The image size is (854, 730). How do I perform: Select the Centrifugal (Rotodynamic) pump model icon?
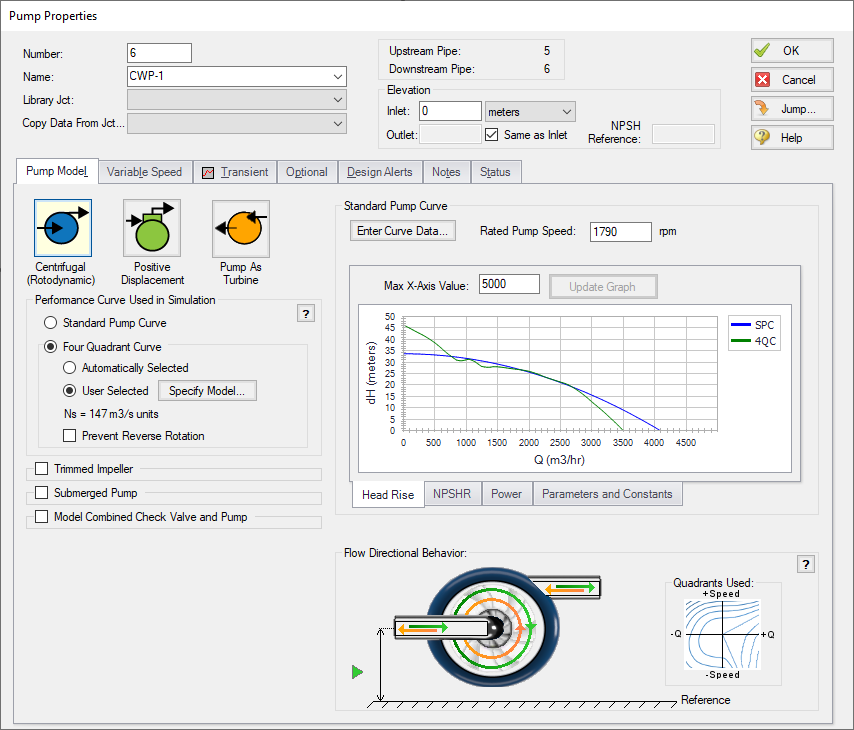[62, 228]
